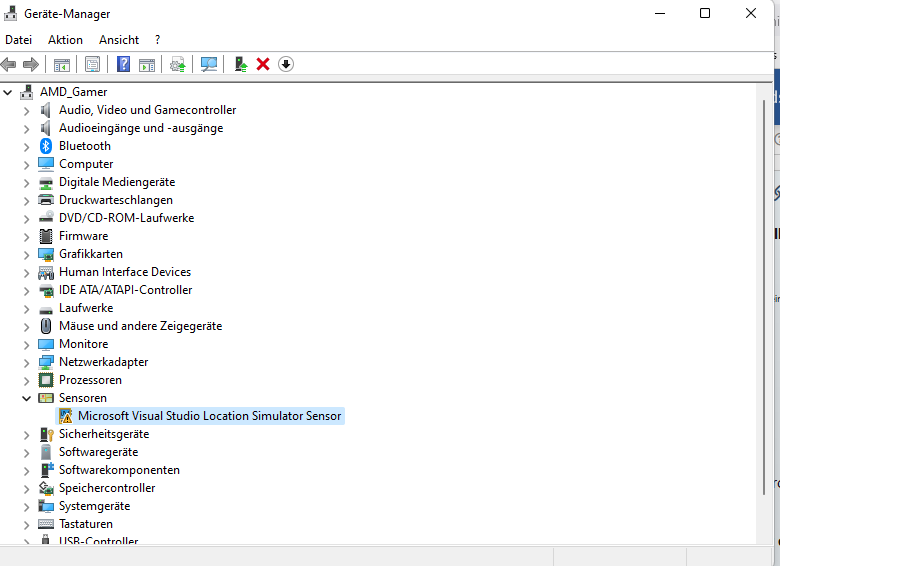Expand the Systemgeräte category
921x583 pixels.
(26, 507)
